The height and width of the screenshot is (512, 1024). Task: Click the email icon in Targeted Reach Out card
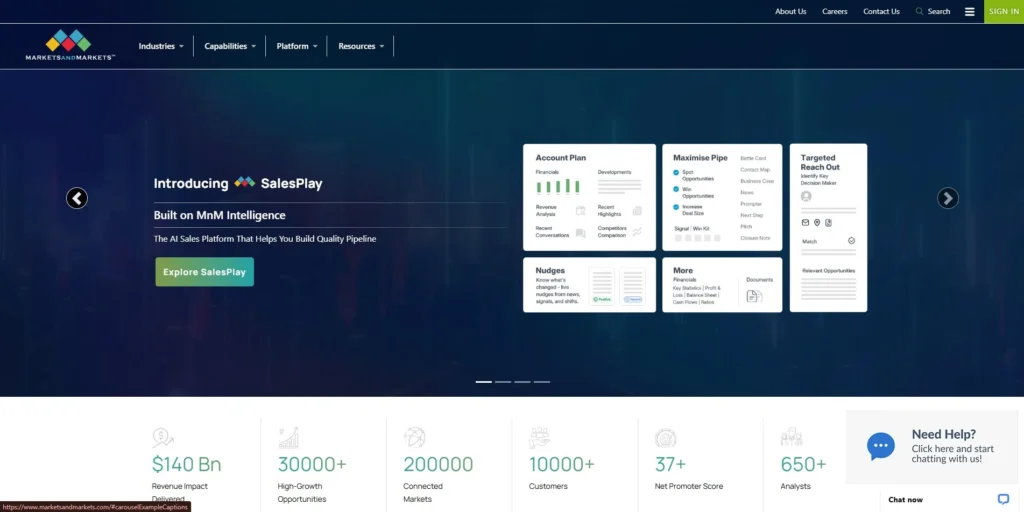(805, 223)
